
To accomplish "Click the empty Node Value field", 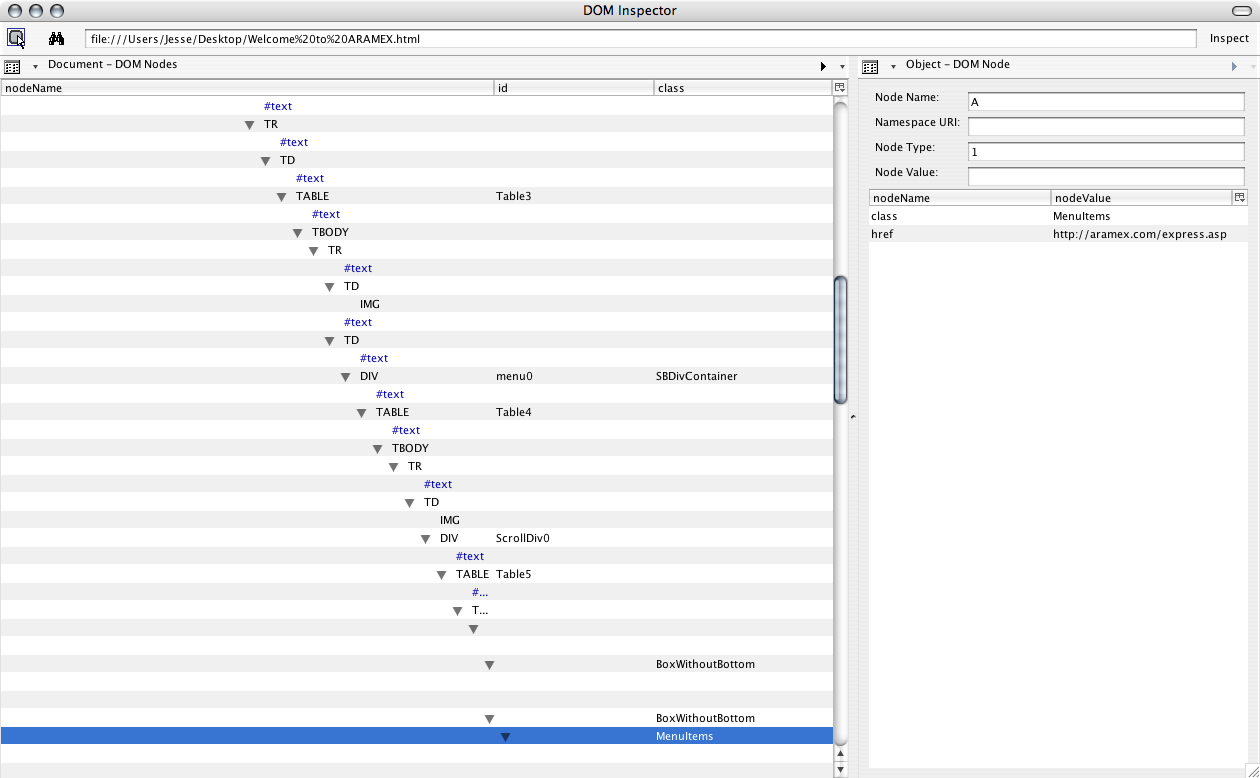I will (x=1106, y=177).
